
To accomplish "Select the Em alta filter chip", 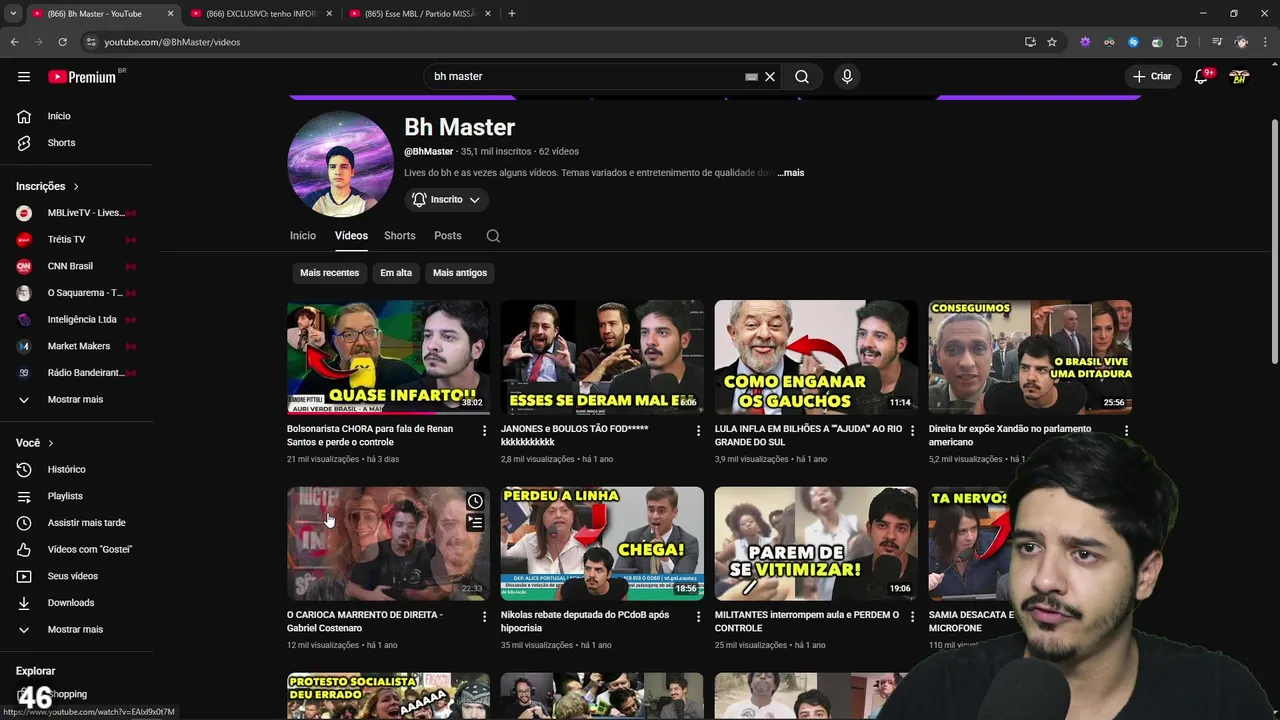I will tap(396, 273).
